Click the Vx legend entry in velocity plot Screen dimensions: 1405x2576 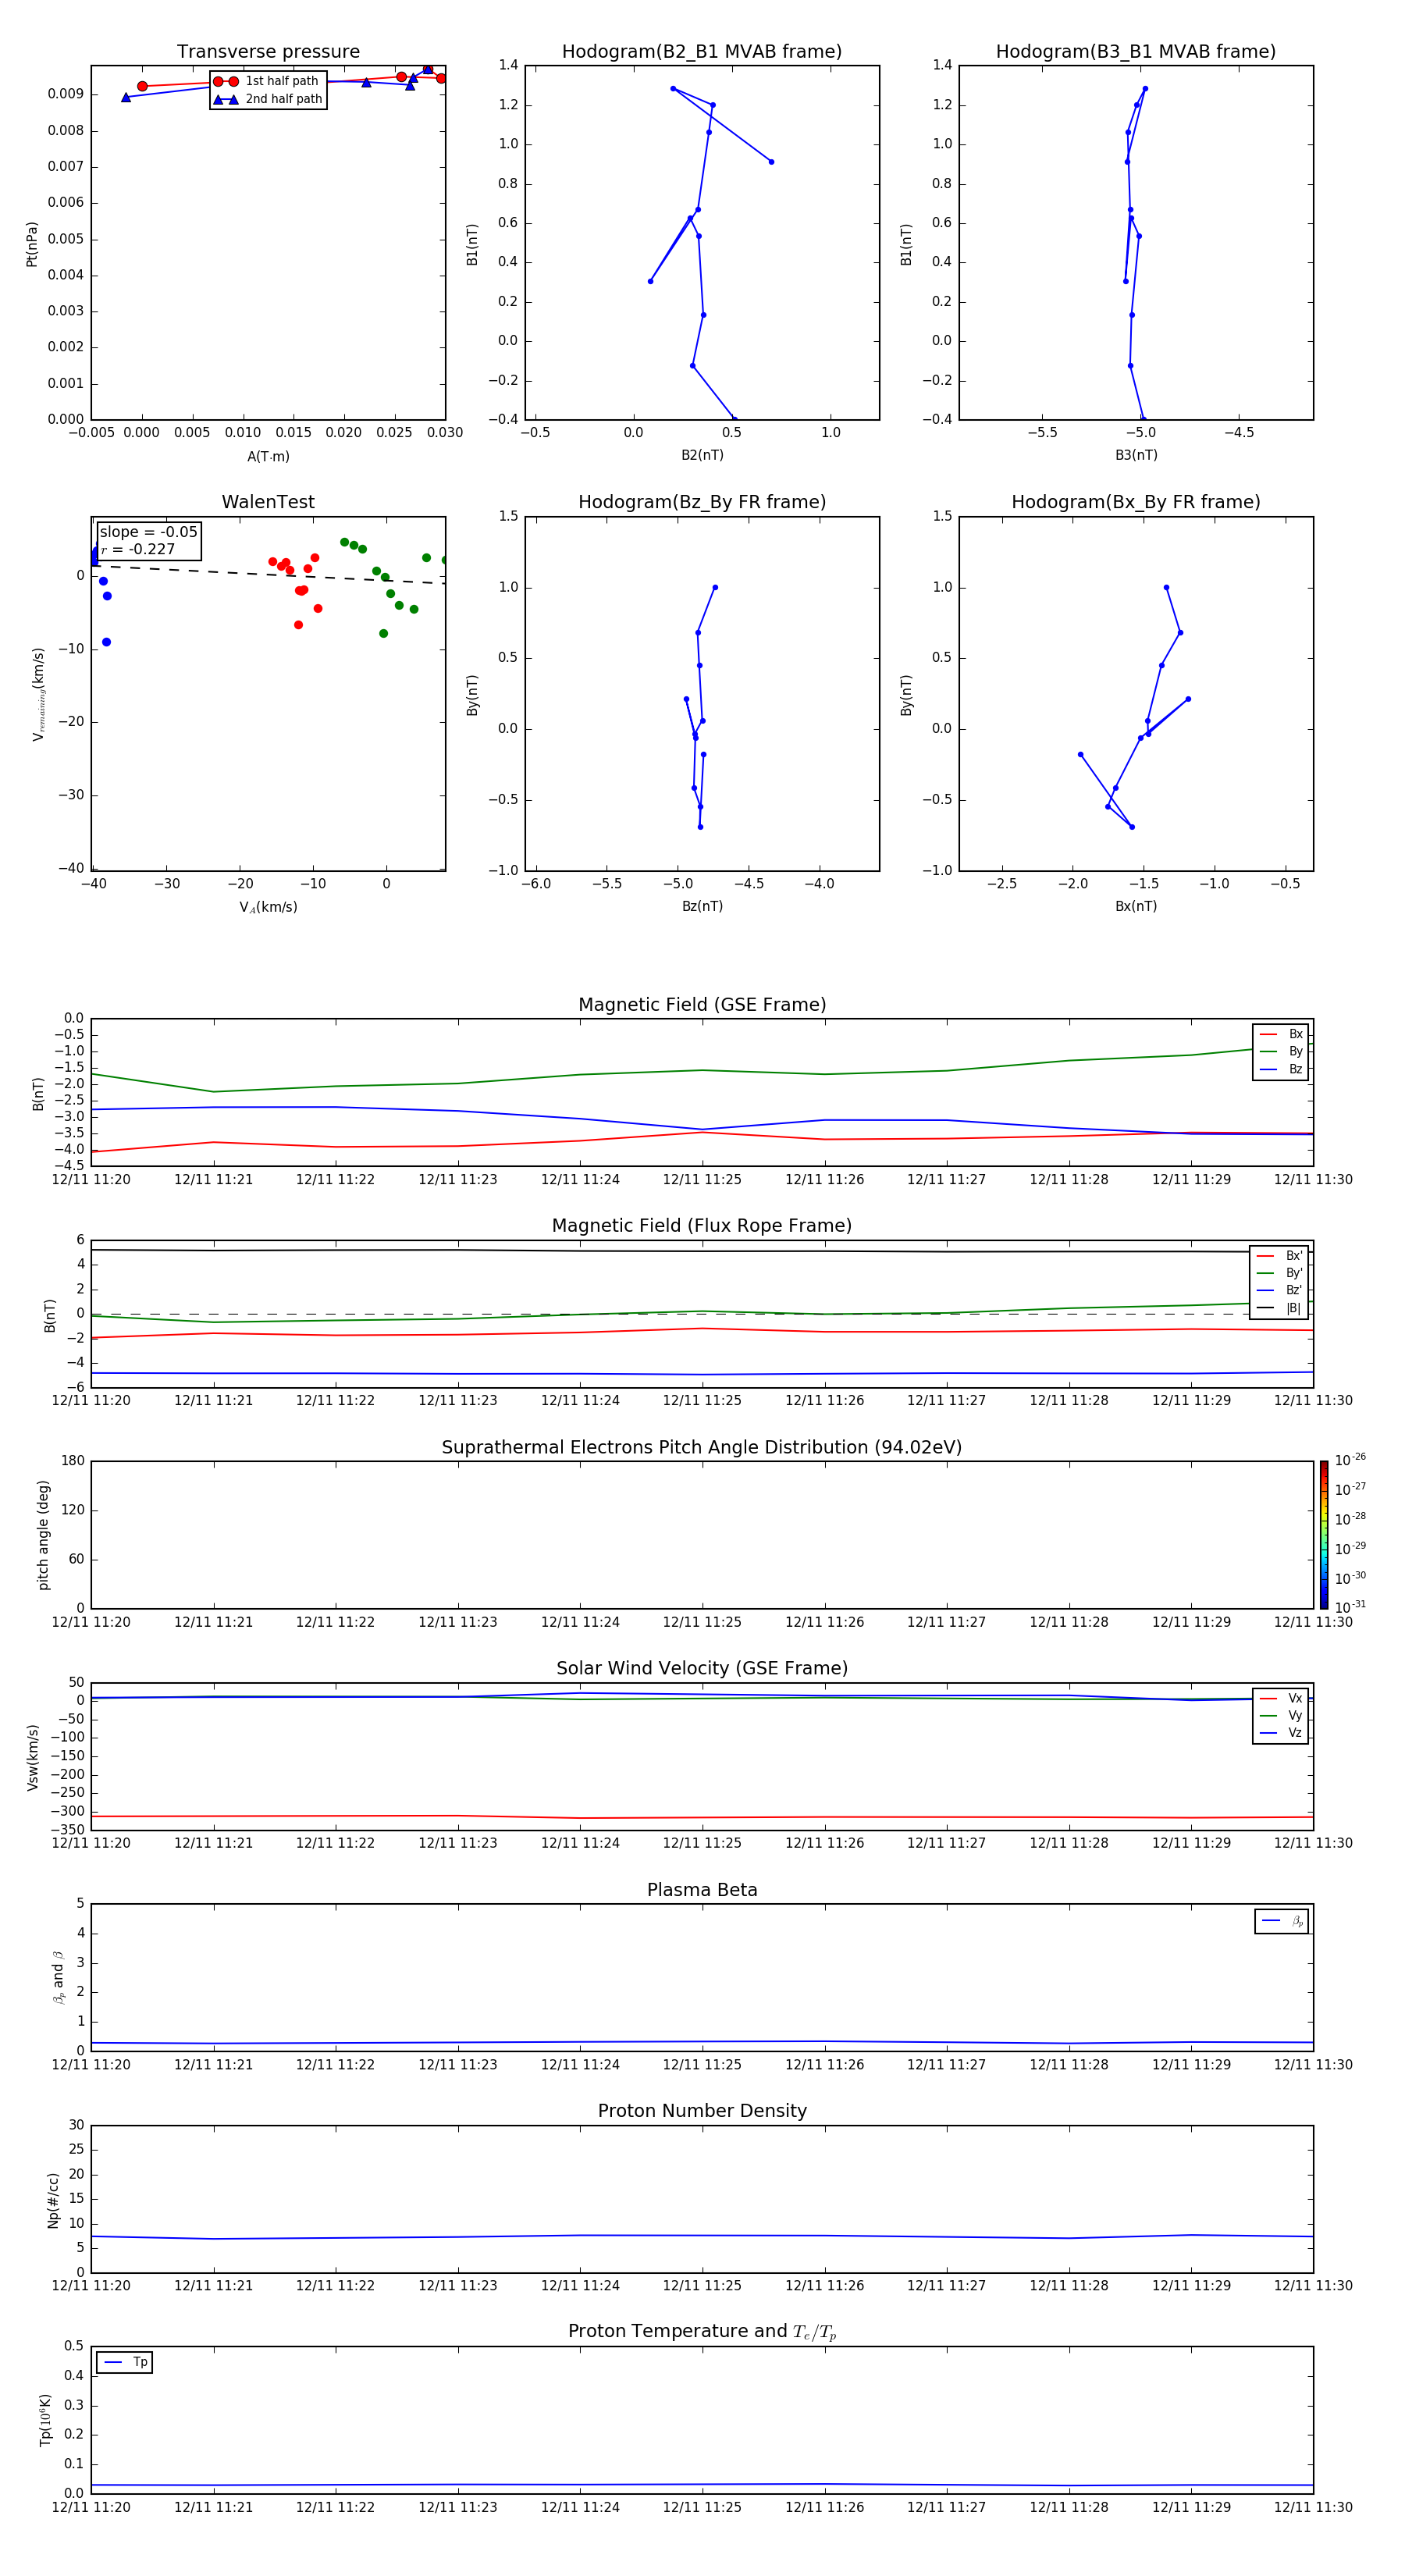tap(1280, 1698)
